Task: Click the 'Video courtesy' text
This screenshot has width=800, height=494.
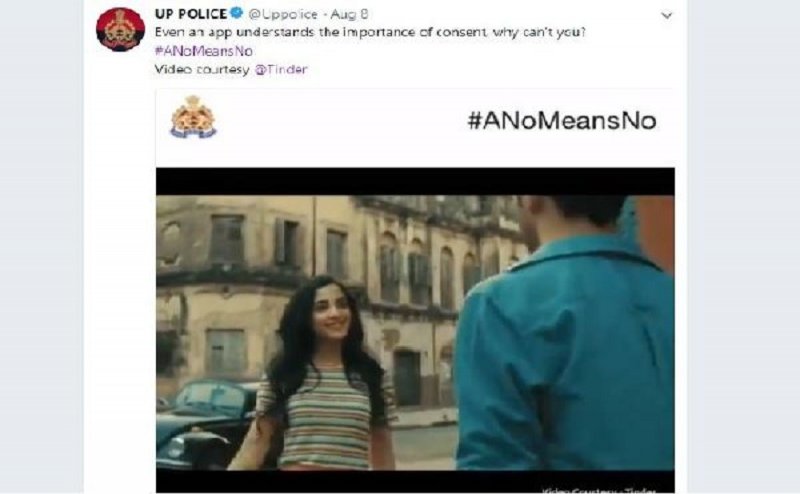Action: pos(202,69)
